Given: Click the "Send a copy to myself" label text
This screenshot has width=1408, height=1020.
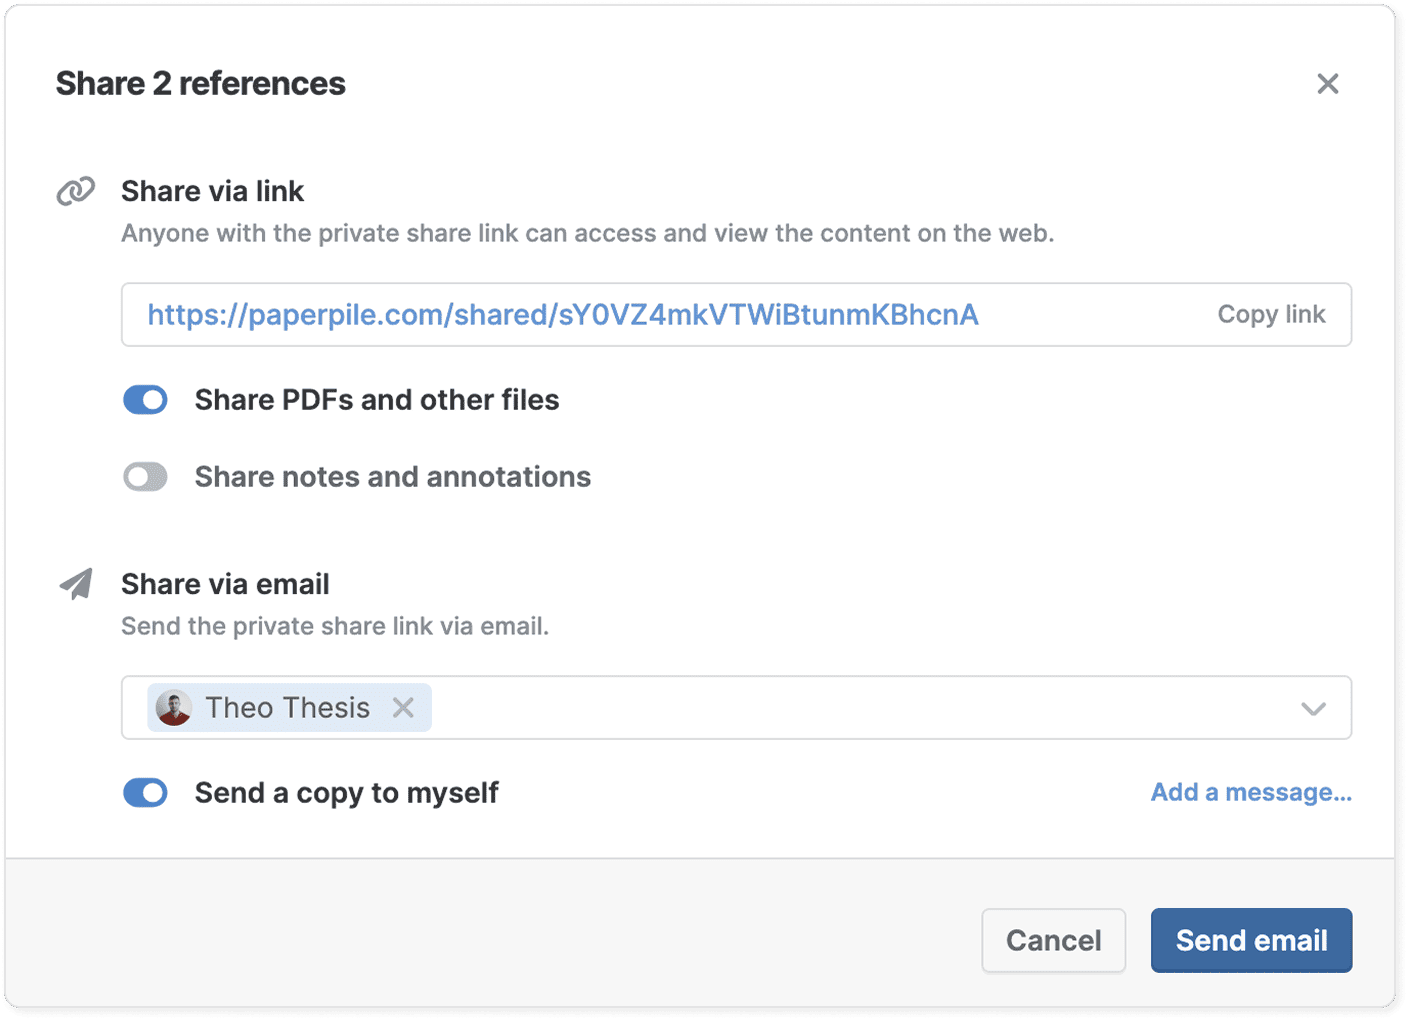Looking at the screenshot, I should pos(347,793).
